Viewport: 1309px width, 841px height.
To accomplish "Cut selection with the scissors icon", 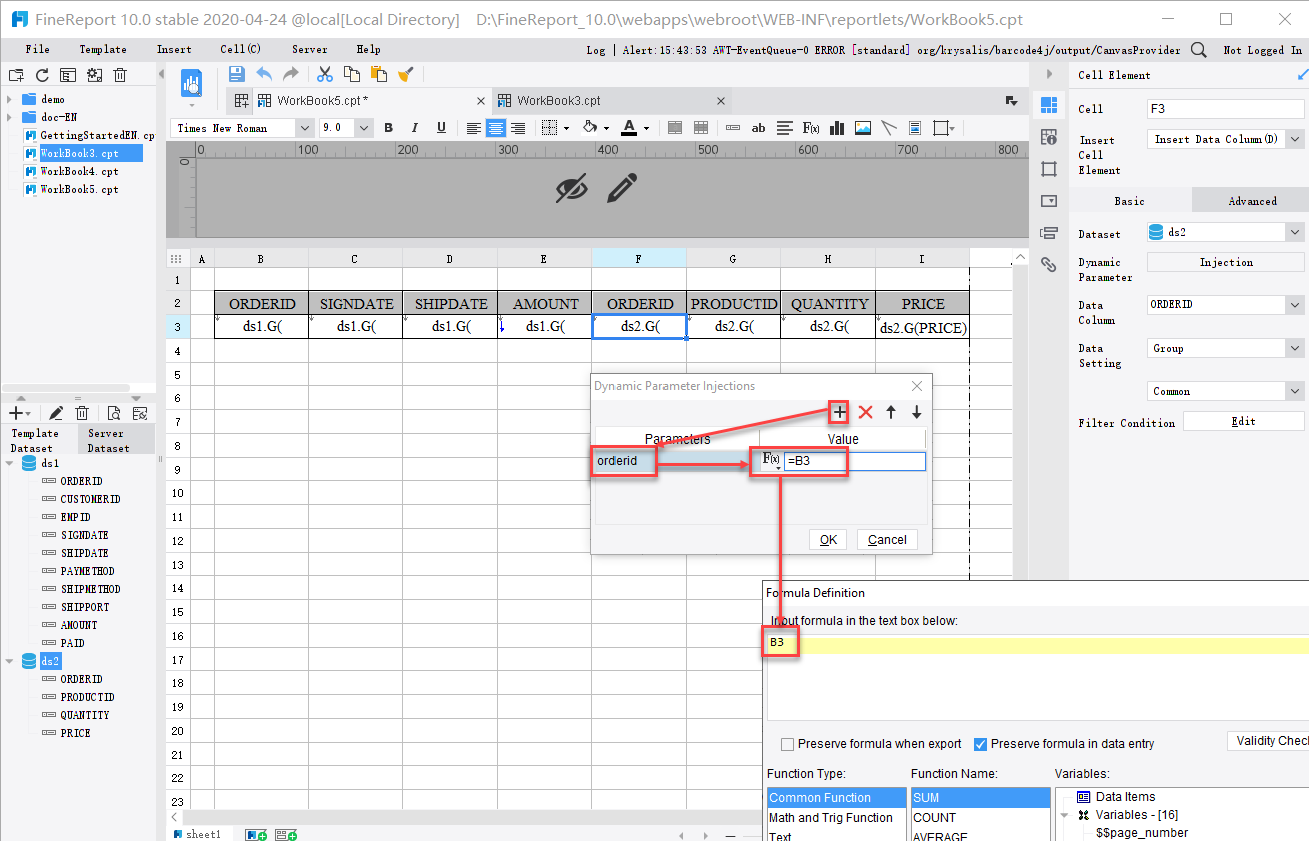I will click(x=325, y=73).
